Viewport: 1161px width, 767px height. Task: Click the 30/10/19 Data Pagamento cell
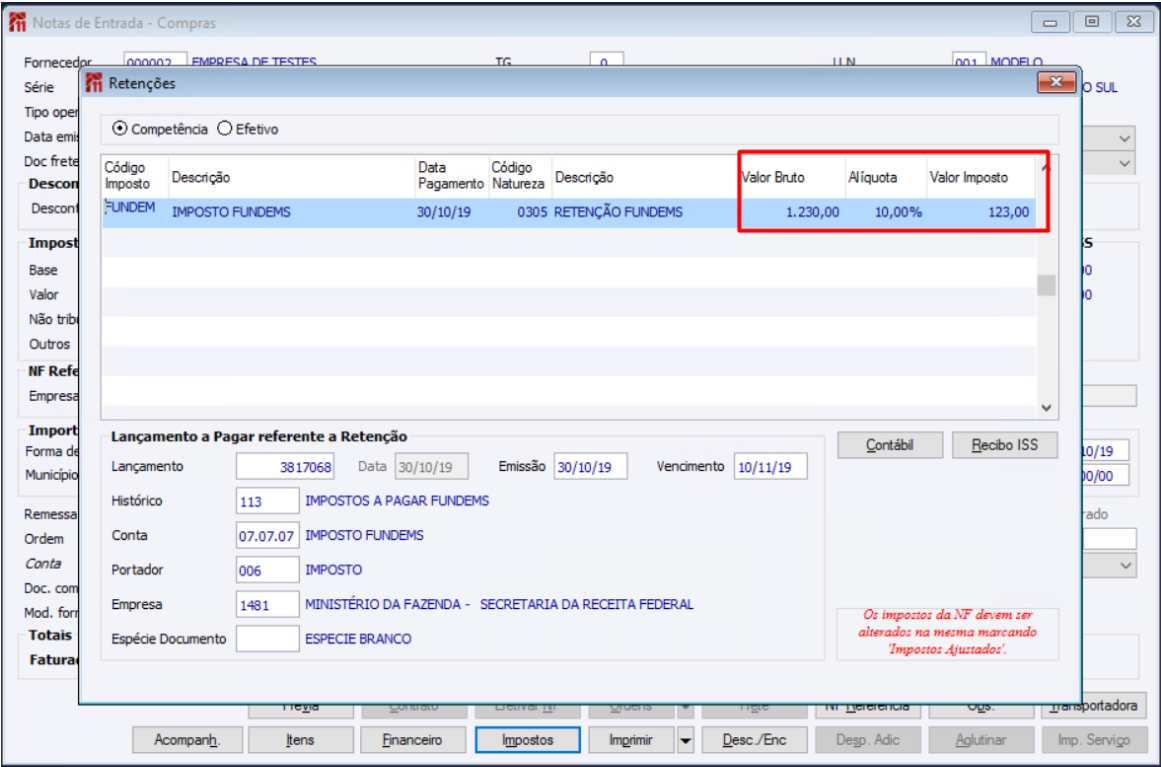click(452, 212)
